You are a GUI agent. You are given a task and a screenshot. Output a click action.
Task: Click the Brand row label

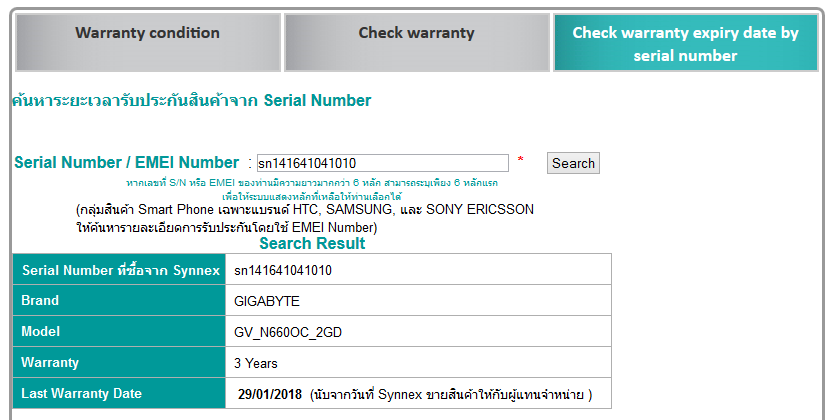pos(41,300)
